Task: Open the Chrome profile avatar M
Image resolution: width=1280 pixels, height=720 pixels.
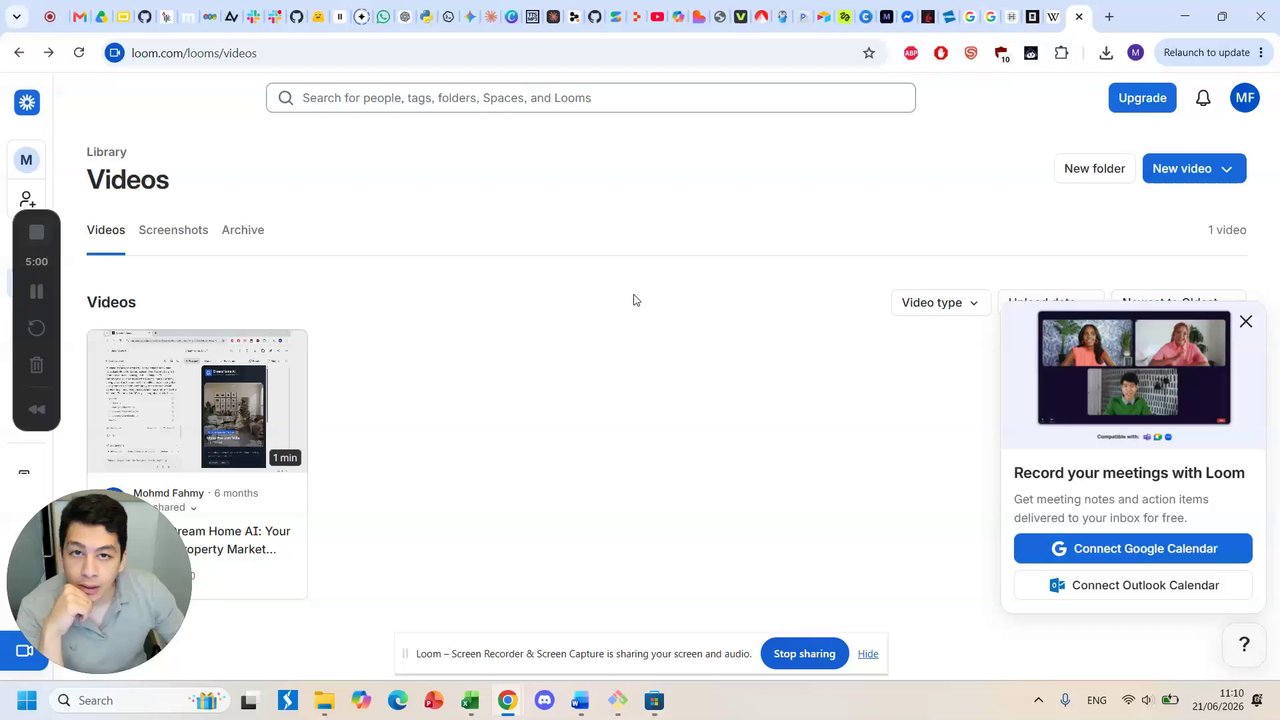Action: pos(1135,53)
